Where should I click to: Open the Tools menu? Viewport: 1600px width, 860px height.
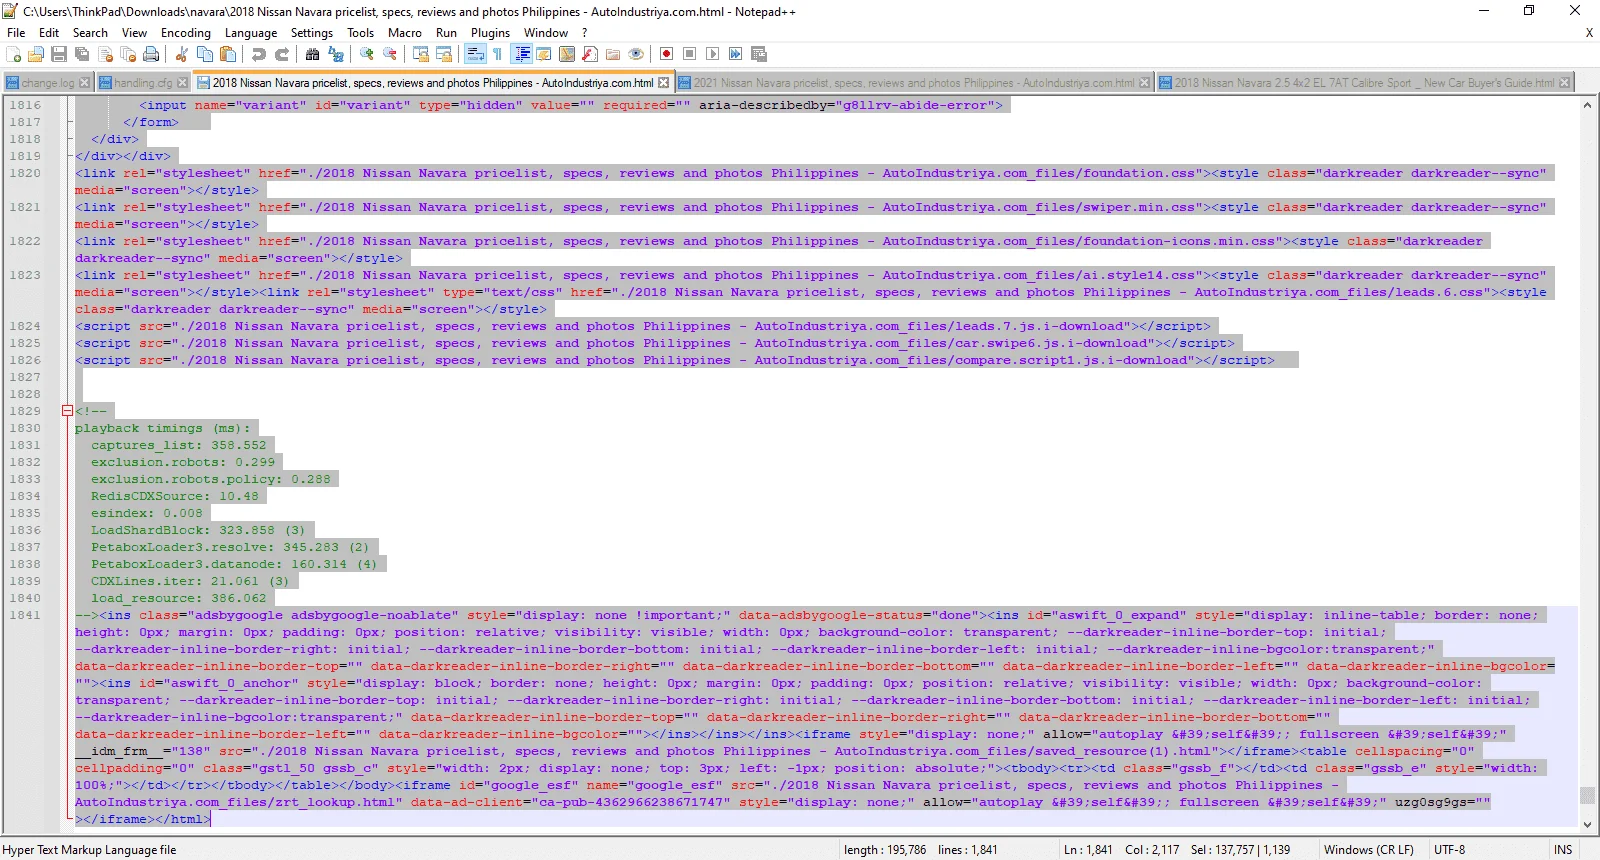[x=361, y=33]
